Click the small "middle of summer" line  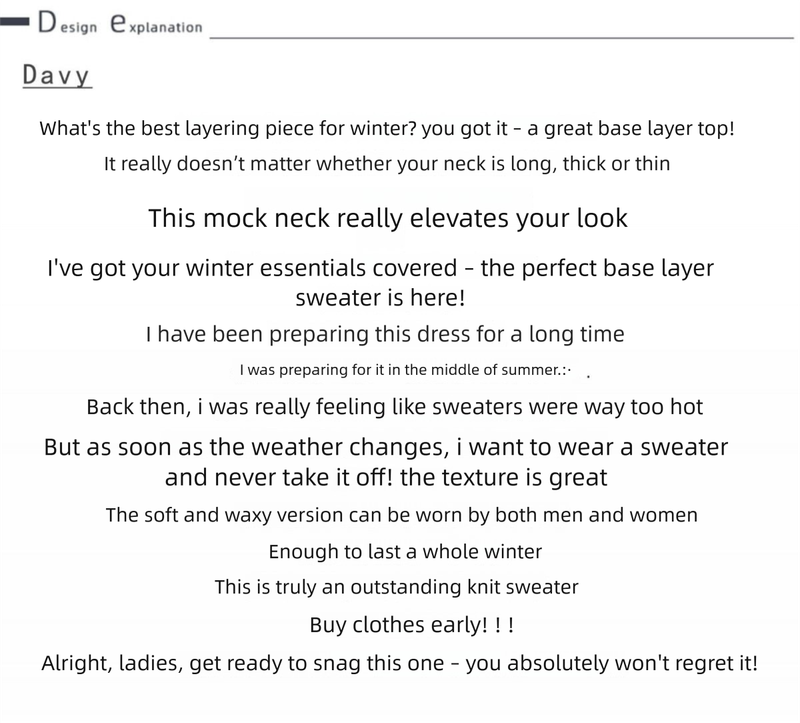coord(405,370)
